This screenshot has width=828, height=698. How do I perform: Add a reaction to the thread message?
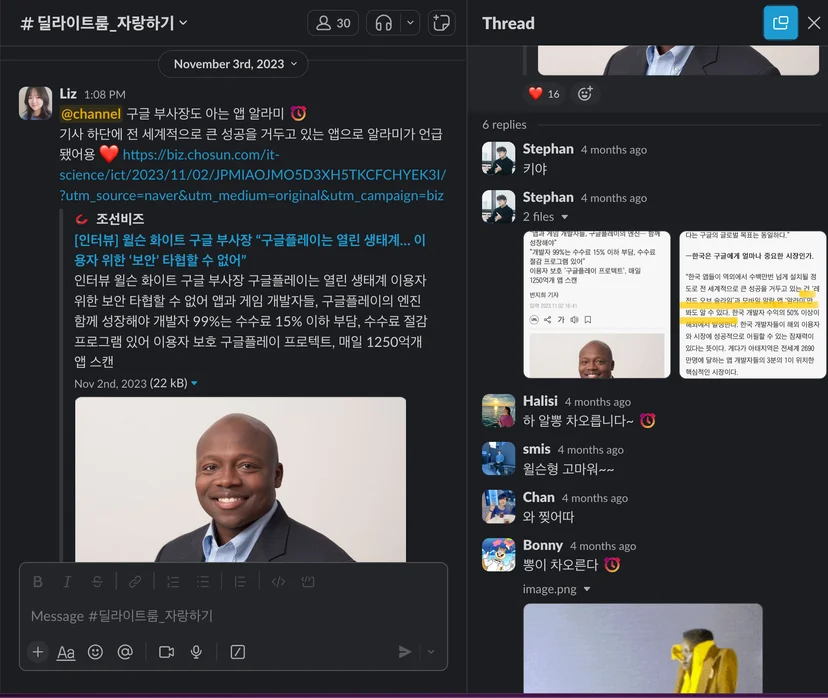click(x=585, y=94)
